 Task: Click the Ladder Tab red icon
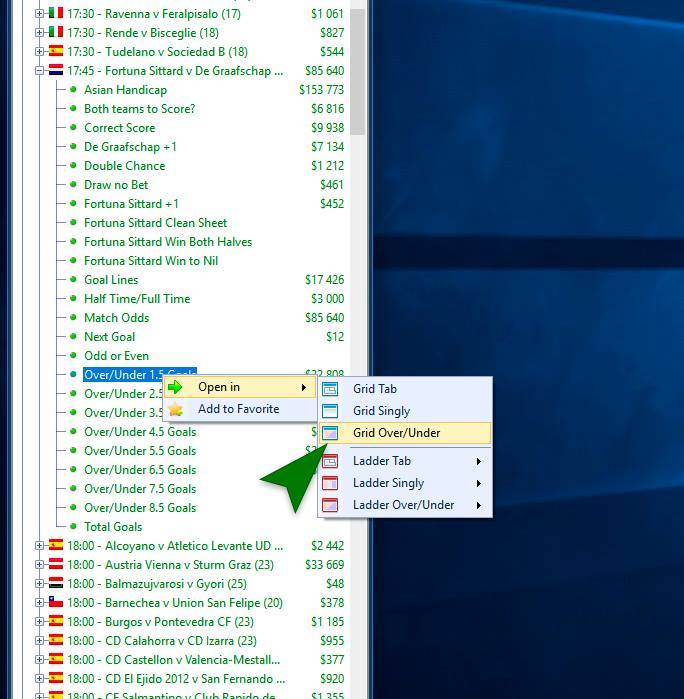pyautogui.click(x=330, y=461)
